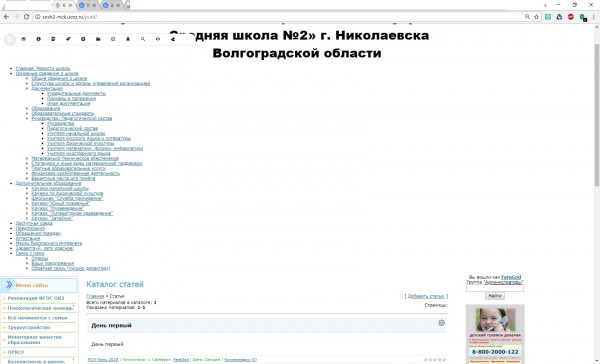Image resolution: width=600 pixels, height=364 pixels.
Task: Open the Доступная среда link
Action: click(34, 223)
